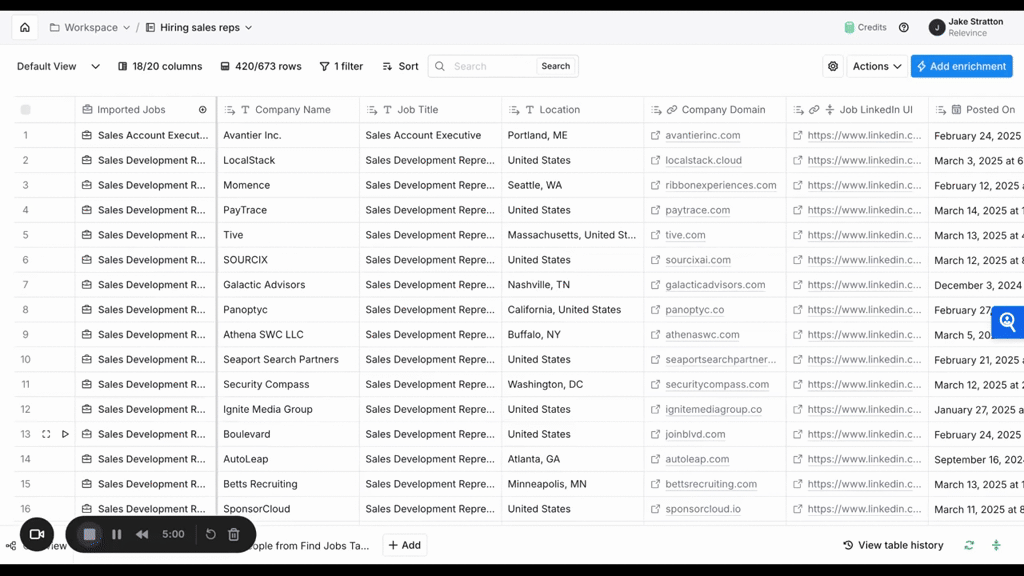Click the briefcase icon in Tive row
This screenshot has height=576, width=1024.
click(86, 234)
